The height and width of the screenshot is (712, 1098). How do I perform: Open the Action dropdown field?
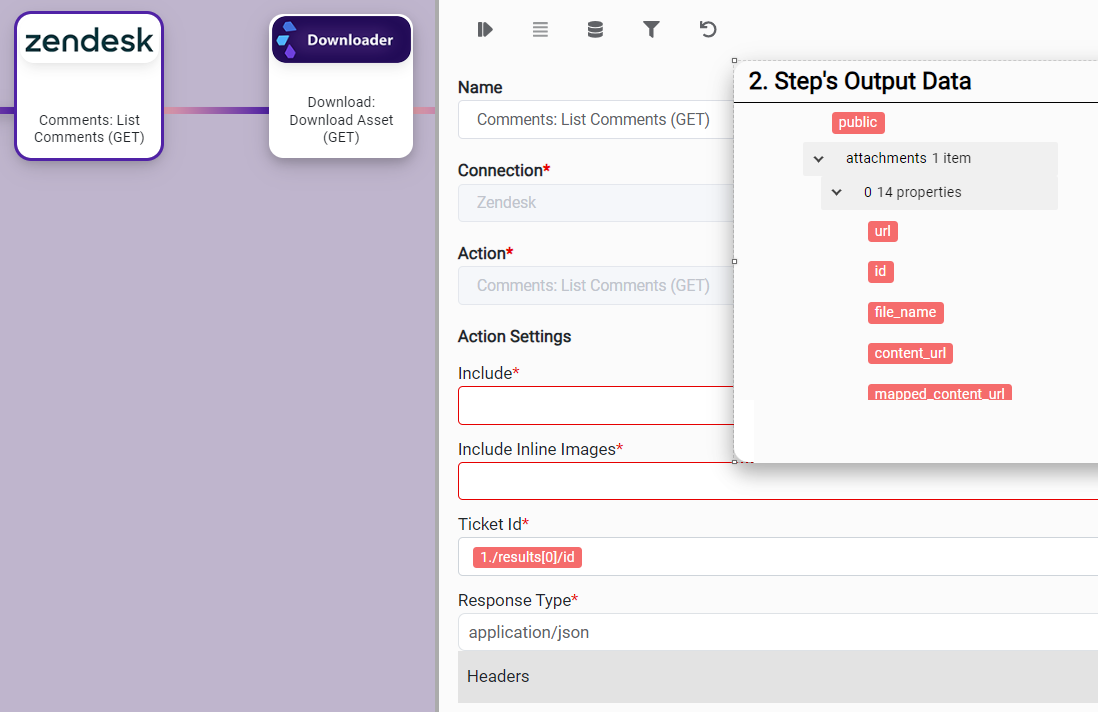click(596, 286)
